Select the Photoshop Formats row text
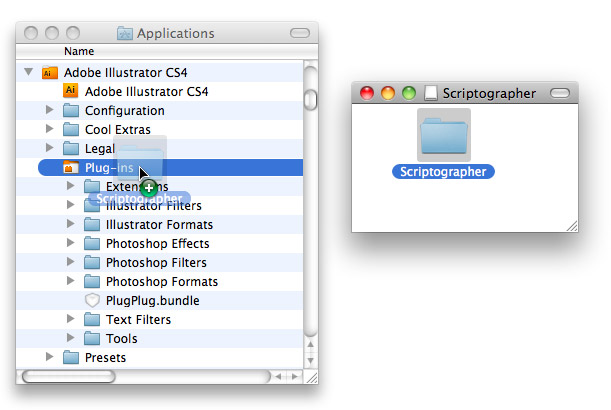Screen dimensions: 611x410 click(162, 282)
